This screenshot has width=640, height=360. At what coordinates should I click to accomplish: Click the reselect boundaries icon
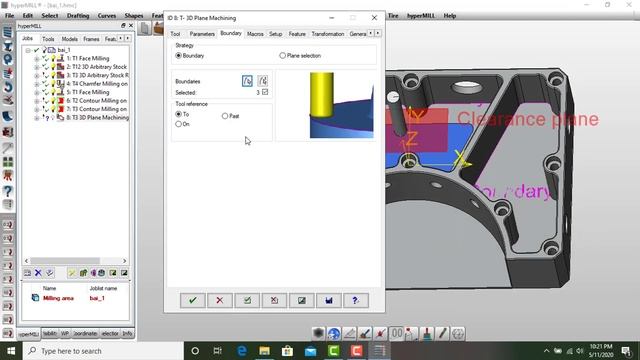pyautogui.click(x=263, y=81)
